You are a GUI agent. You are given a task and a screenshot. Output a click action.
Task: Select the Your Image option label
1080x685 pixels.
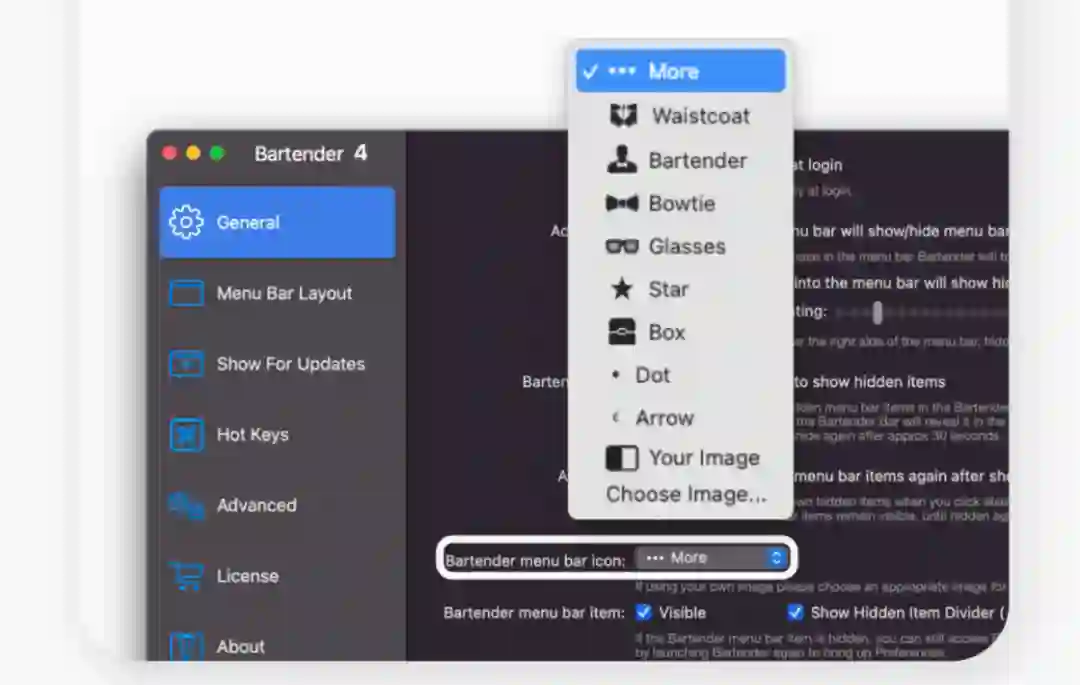704,458
